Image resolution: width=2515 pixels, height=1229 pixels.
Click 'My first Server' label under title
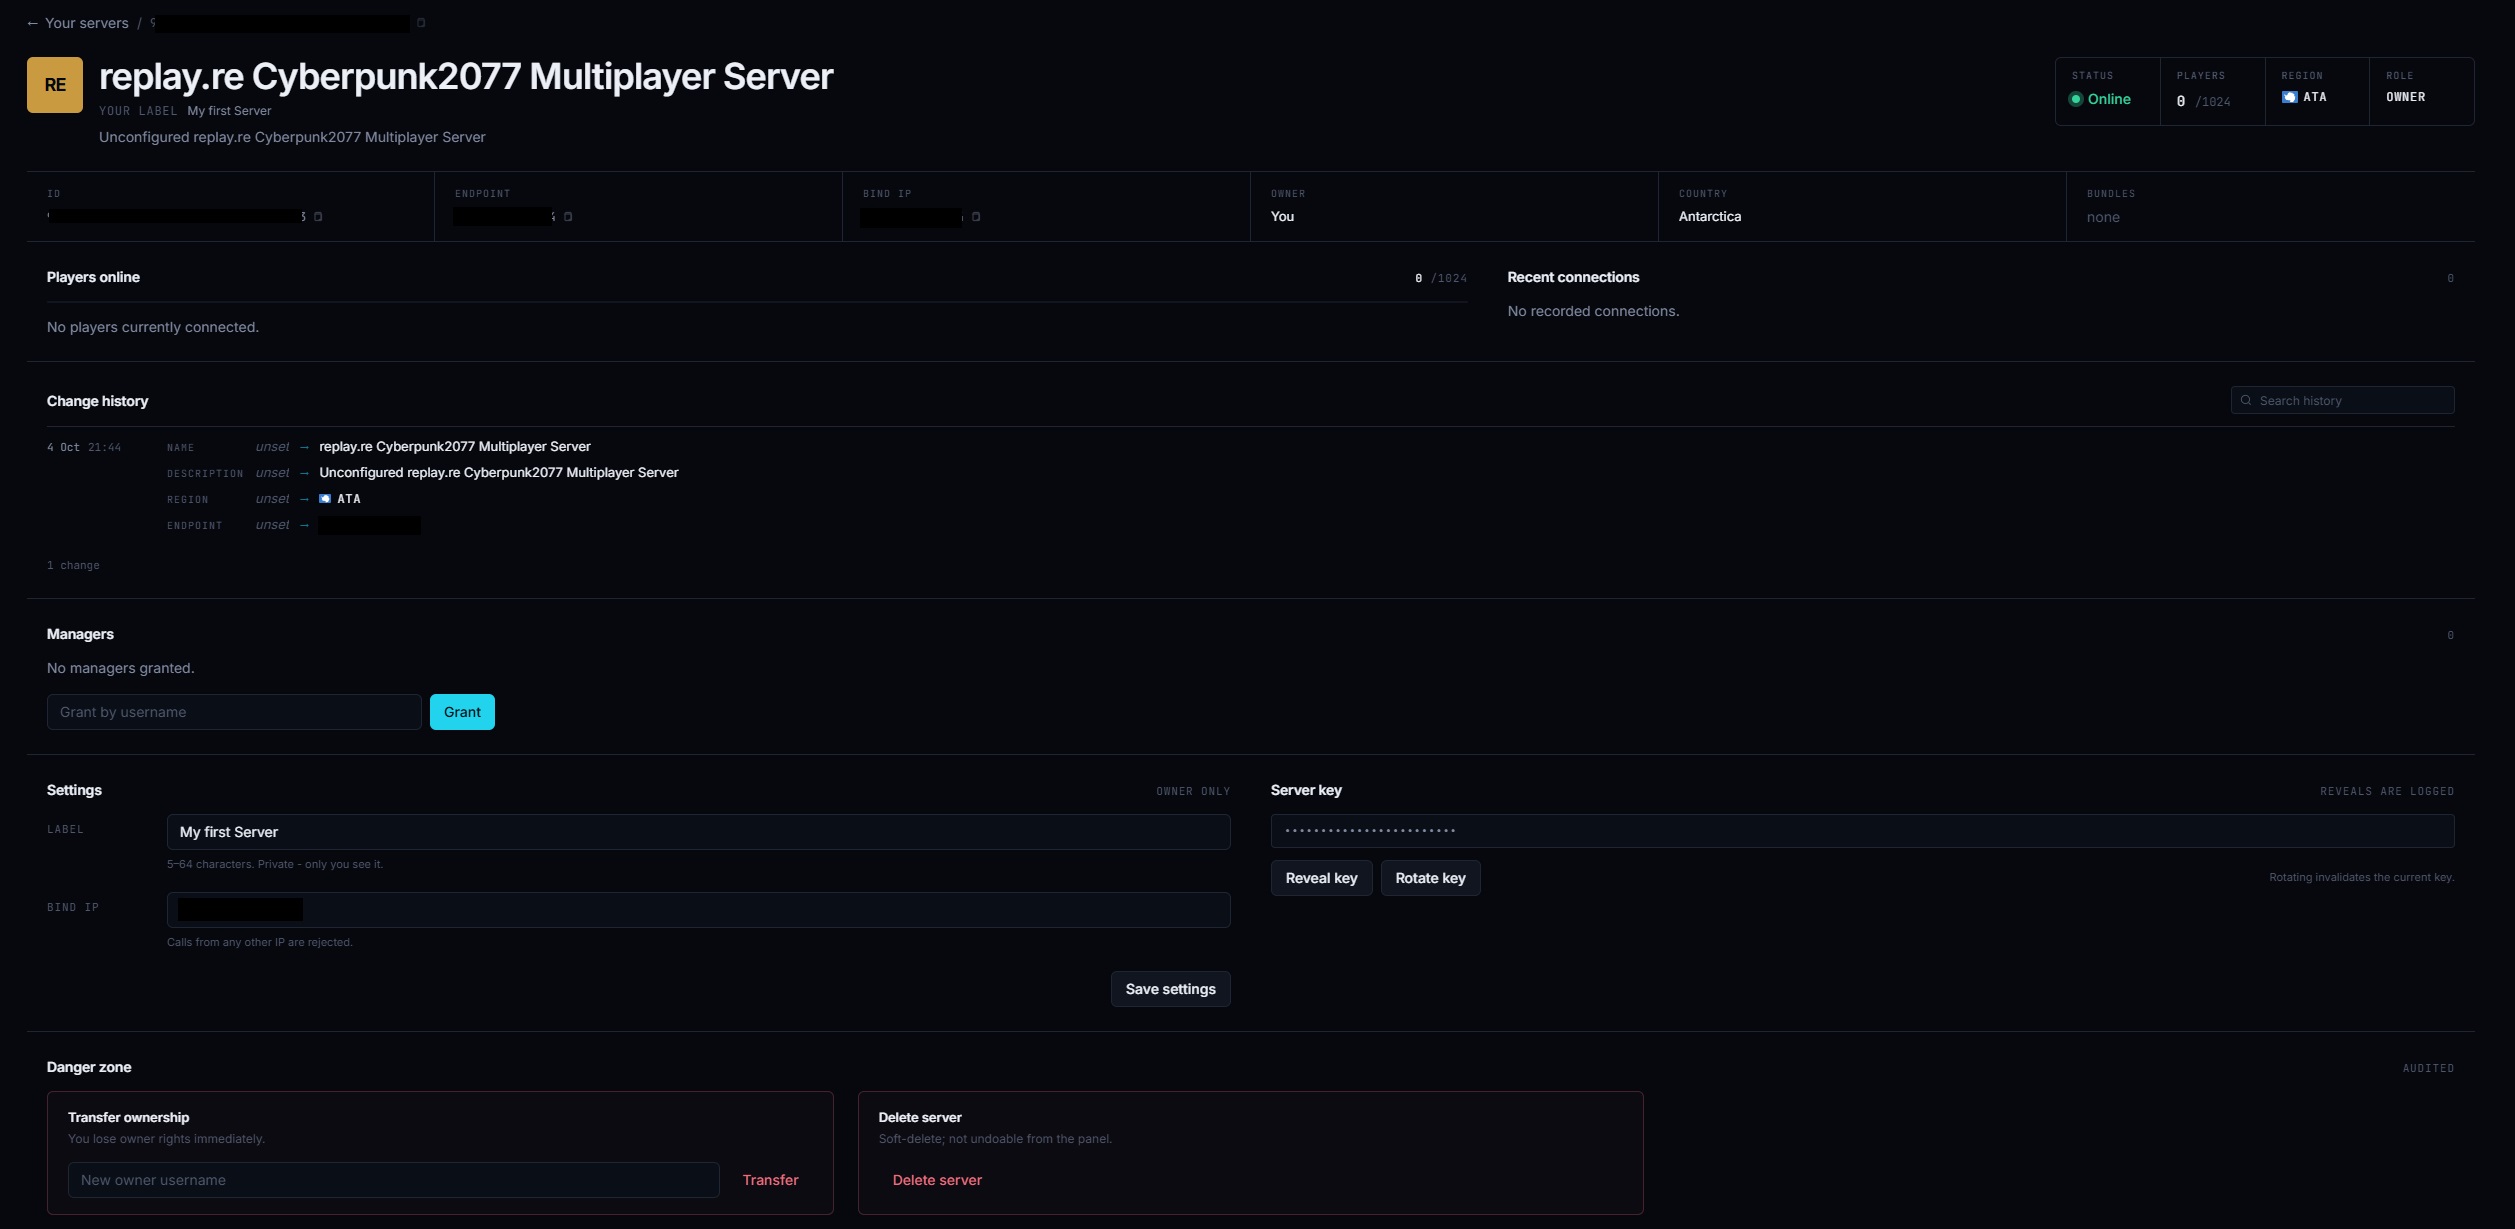click(x=229, y=111)
